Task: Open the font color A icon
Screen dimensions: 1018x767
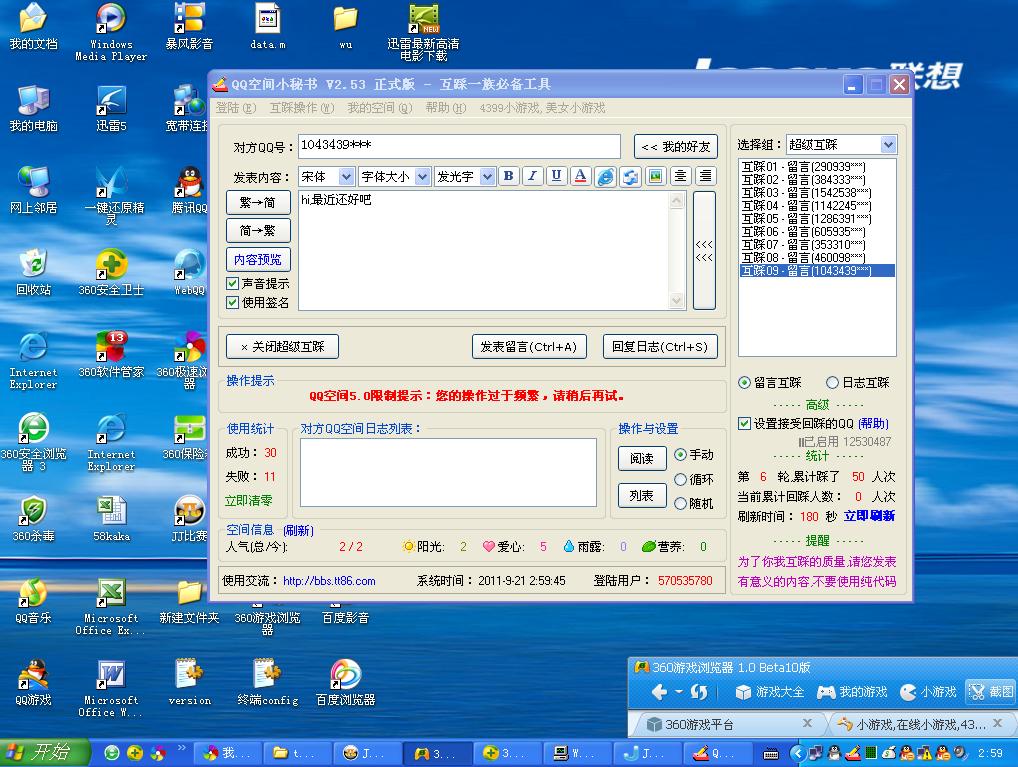Action: (581, 176)
